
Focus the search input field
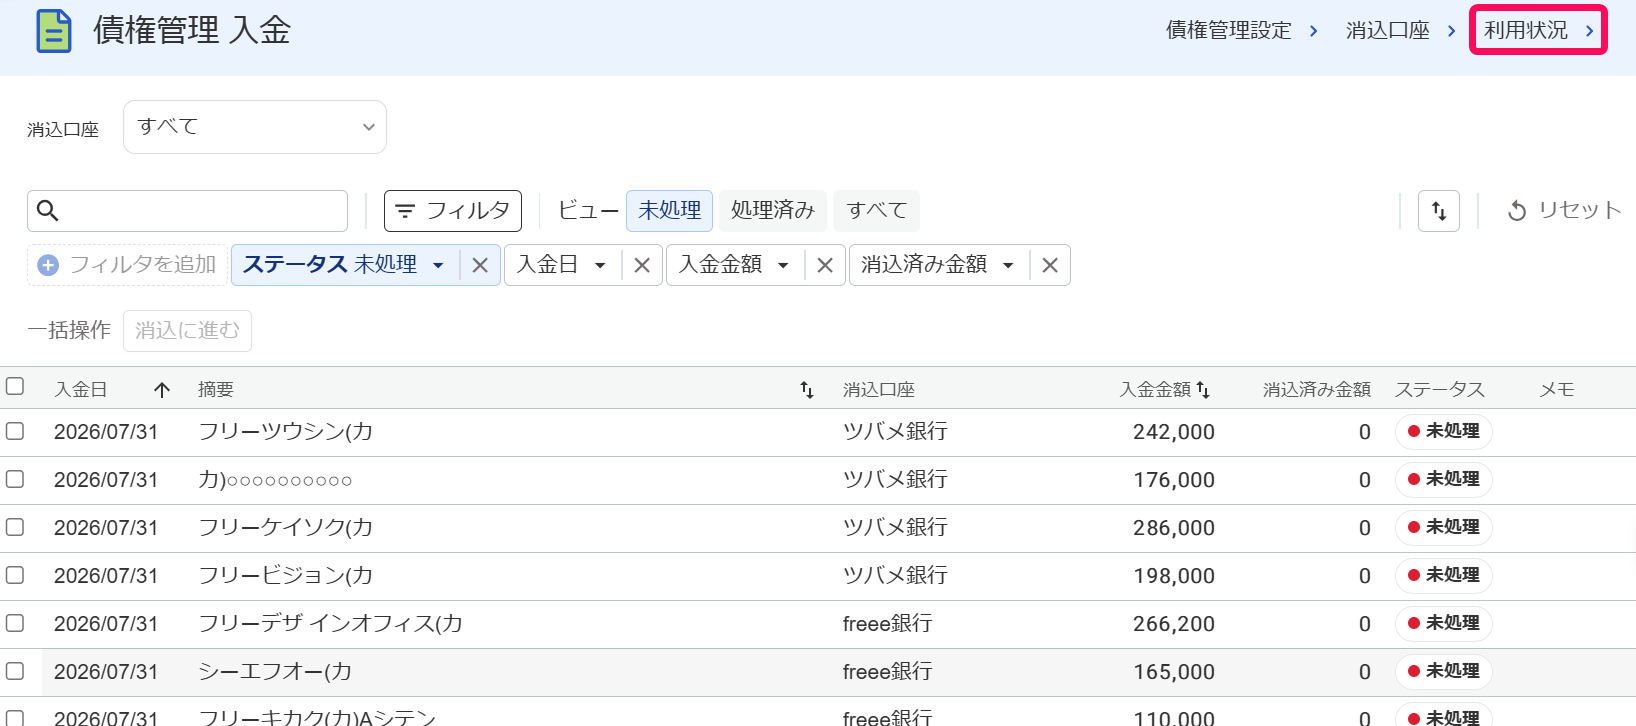(188, 211)
